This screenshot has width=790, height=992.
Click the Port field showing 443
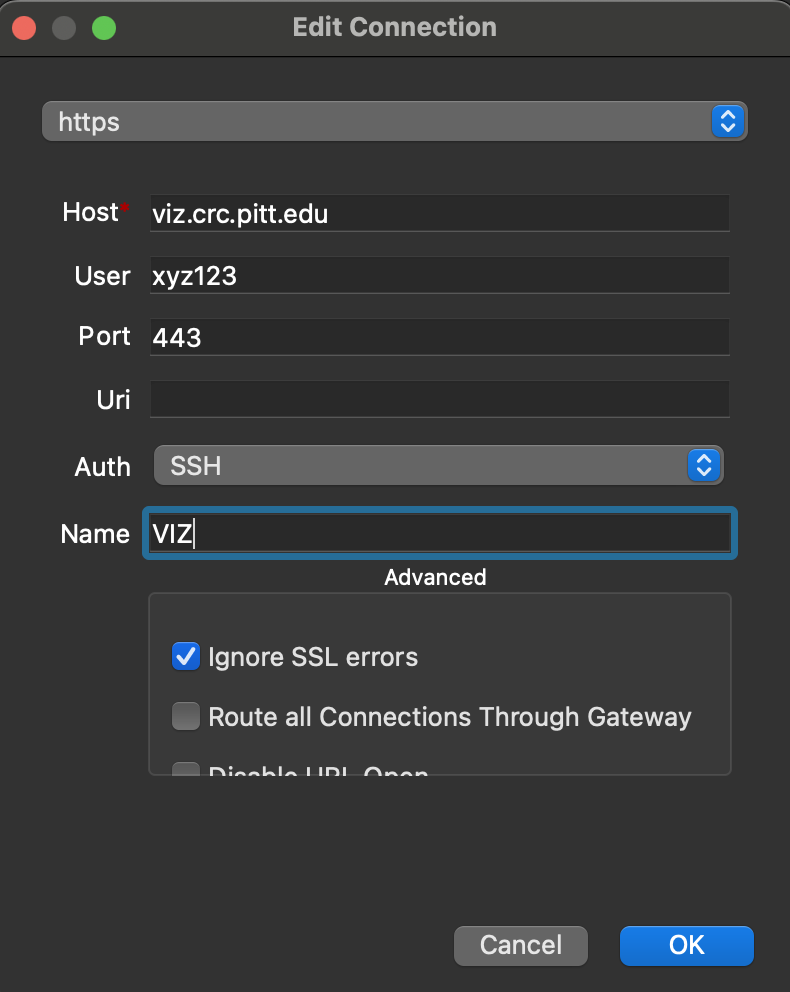440,337
